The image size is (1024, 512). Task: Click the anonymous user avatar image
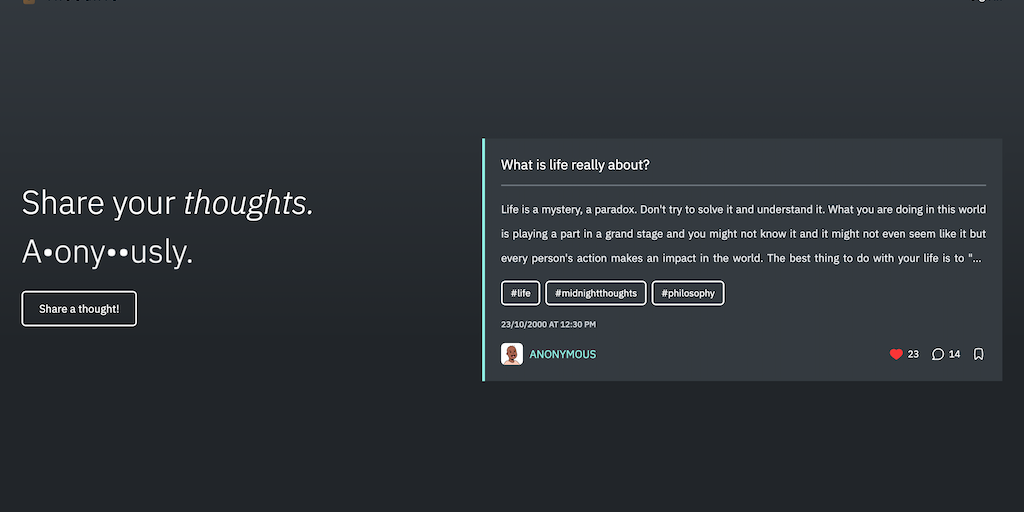tap(512, 354)
